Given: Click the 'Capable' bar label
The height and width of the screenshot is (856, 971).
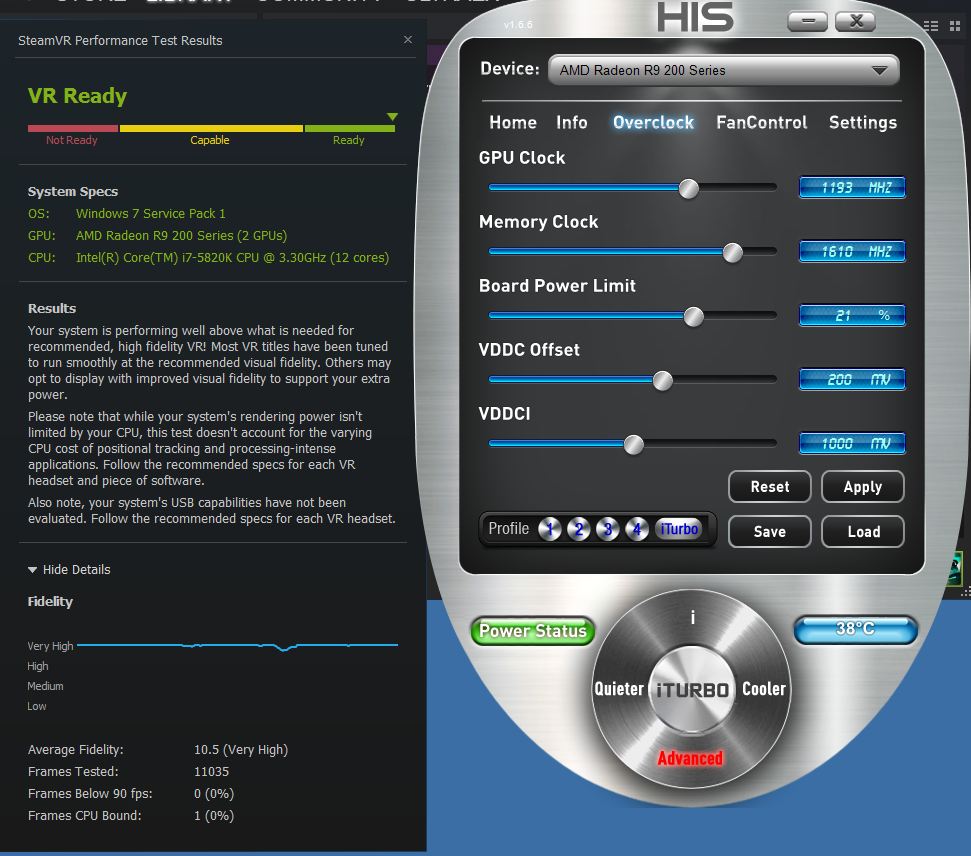Looking at the screenshot, I should 209,140.
